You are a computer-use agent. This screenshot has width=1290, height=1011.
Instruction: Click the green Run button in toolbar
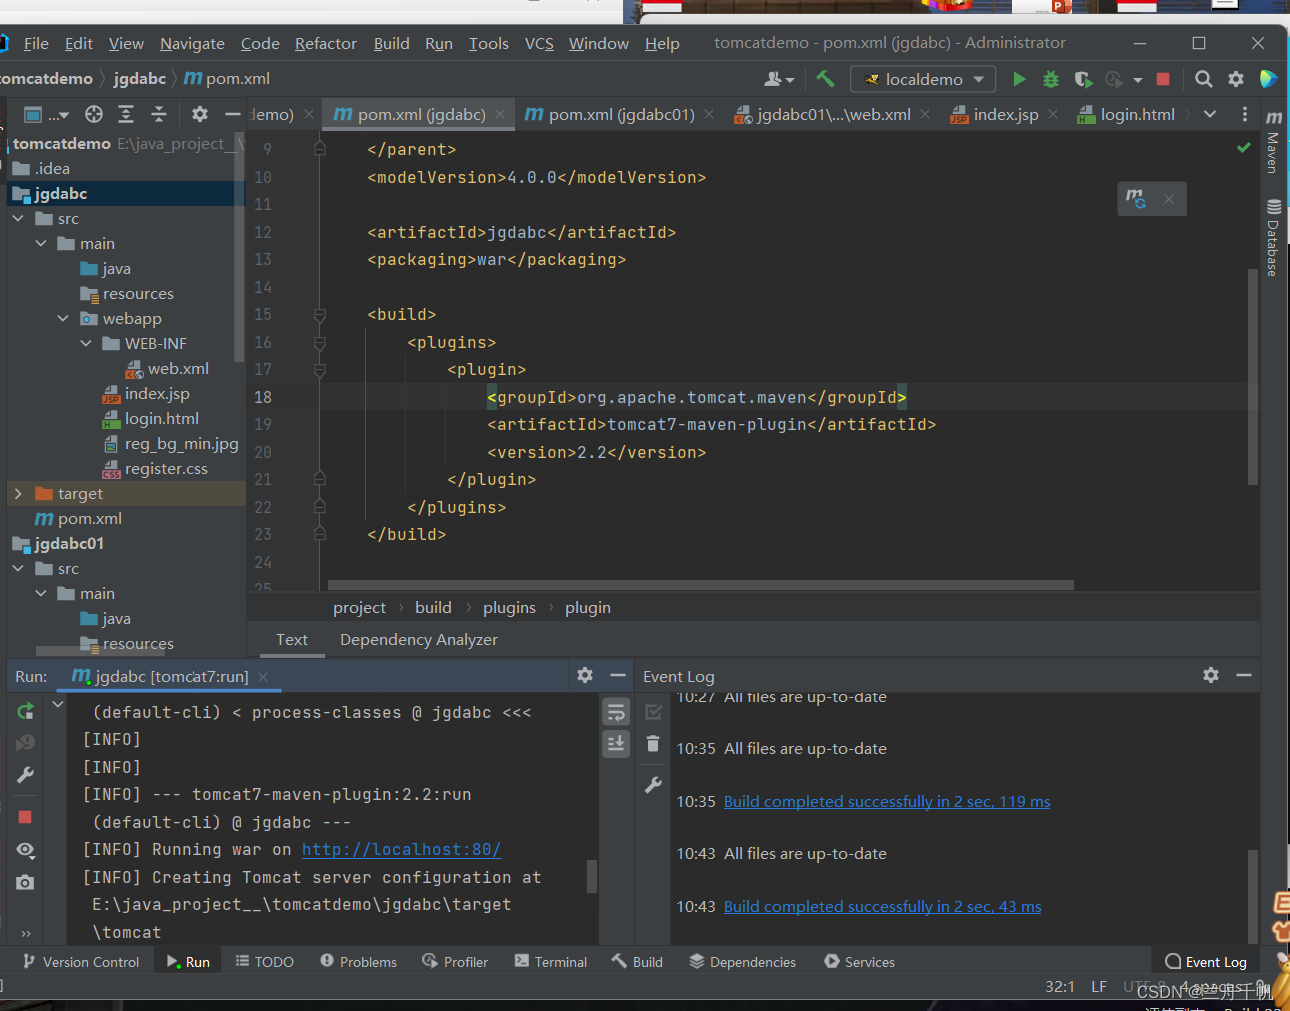[x=1019, y=79]
